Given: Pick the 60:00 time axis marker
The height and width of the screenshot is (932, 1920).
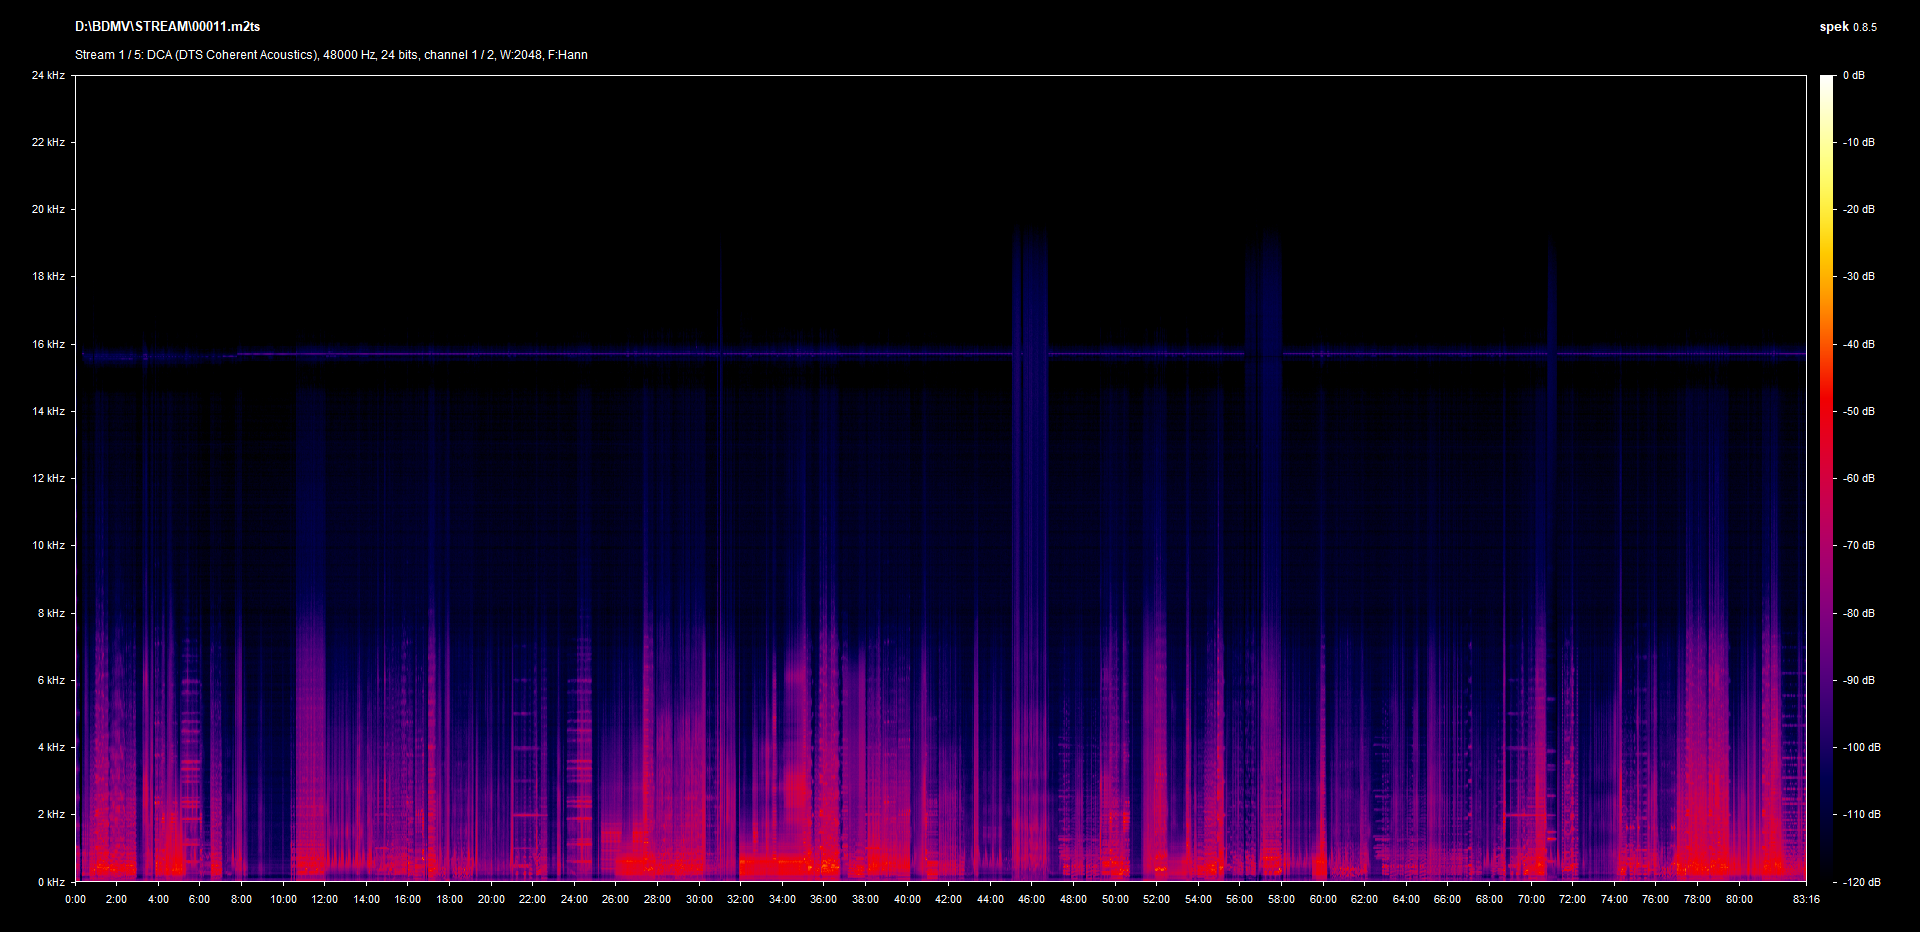Looking at the screenshot, I should tap(1323, 899).
